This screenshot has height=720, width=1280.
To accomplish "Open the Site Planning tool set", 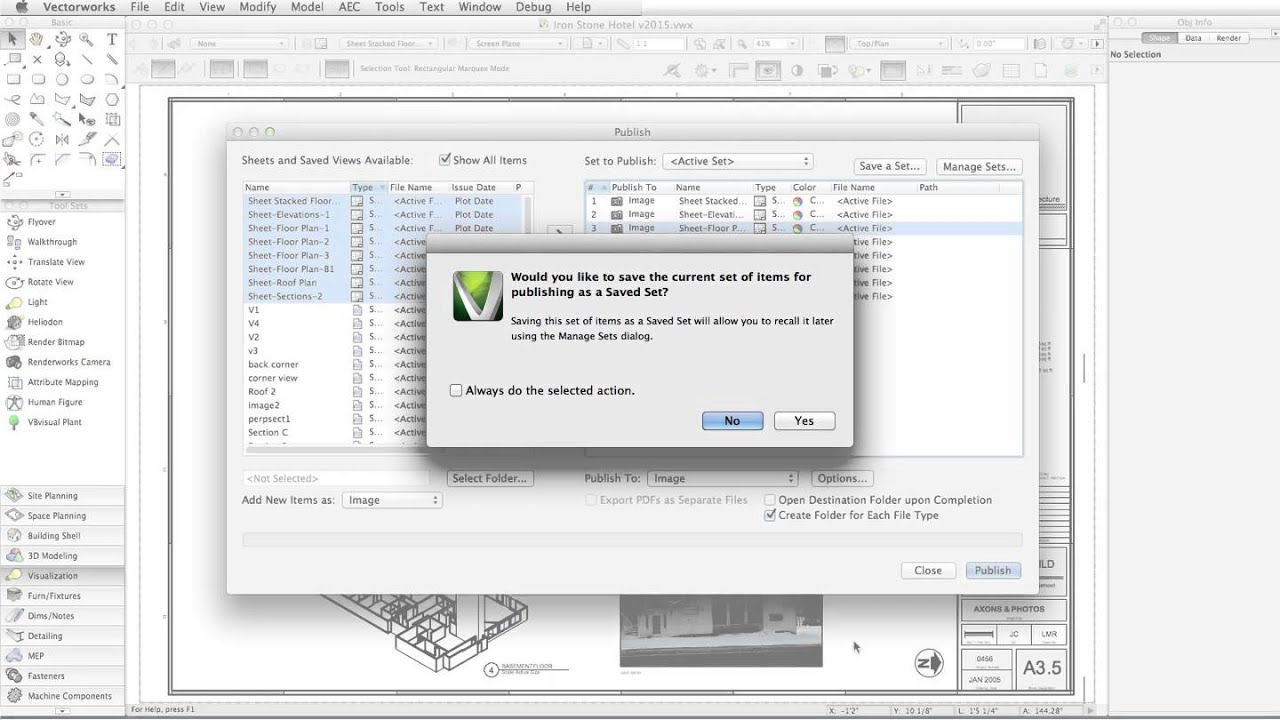I will pos(63,496).
